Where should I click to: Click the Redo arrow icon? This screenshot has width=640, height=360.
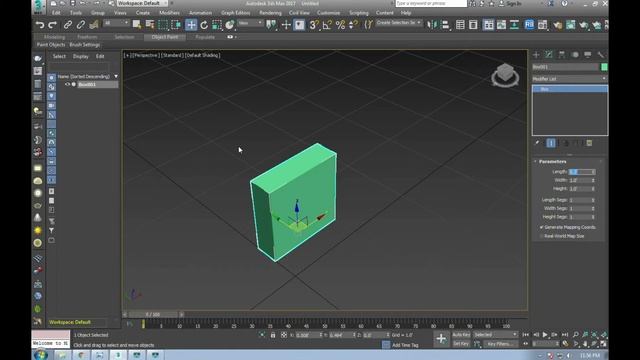(x=53, y=25)
